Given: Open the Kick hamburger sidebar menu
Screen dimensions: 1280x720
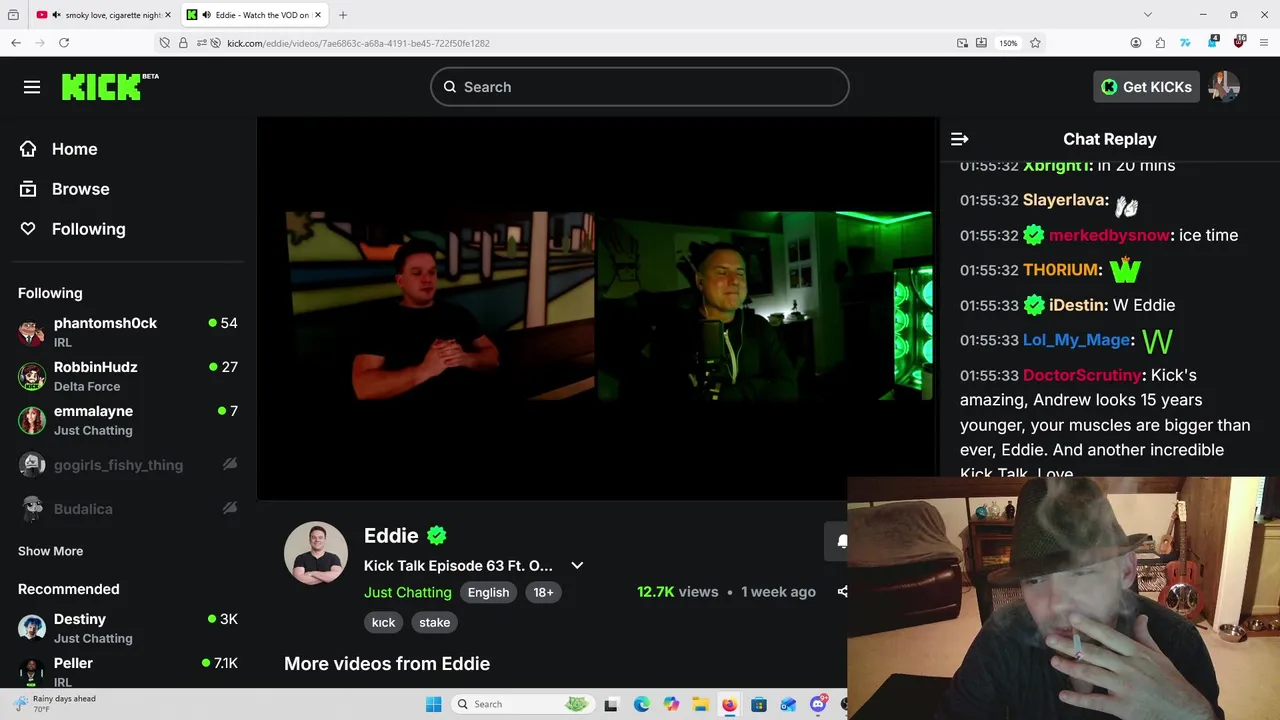Looking at the screenshot, I should click(32, 87).
